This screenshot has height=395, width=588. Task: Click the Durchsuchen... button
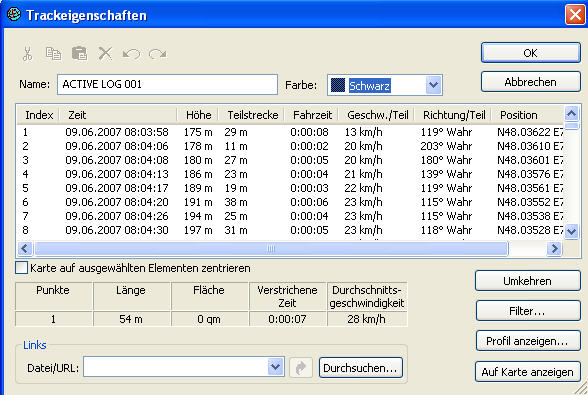tap(360, 368)
